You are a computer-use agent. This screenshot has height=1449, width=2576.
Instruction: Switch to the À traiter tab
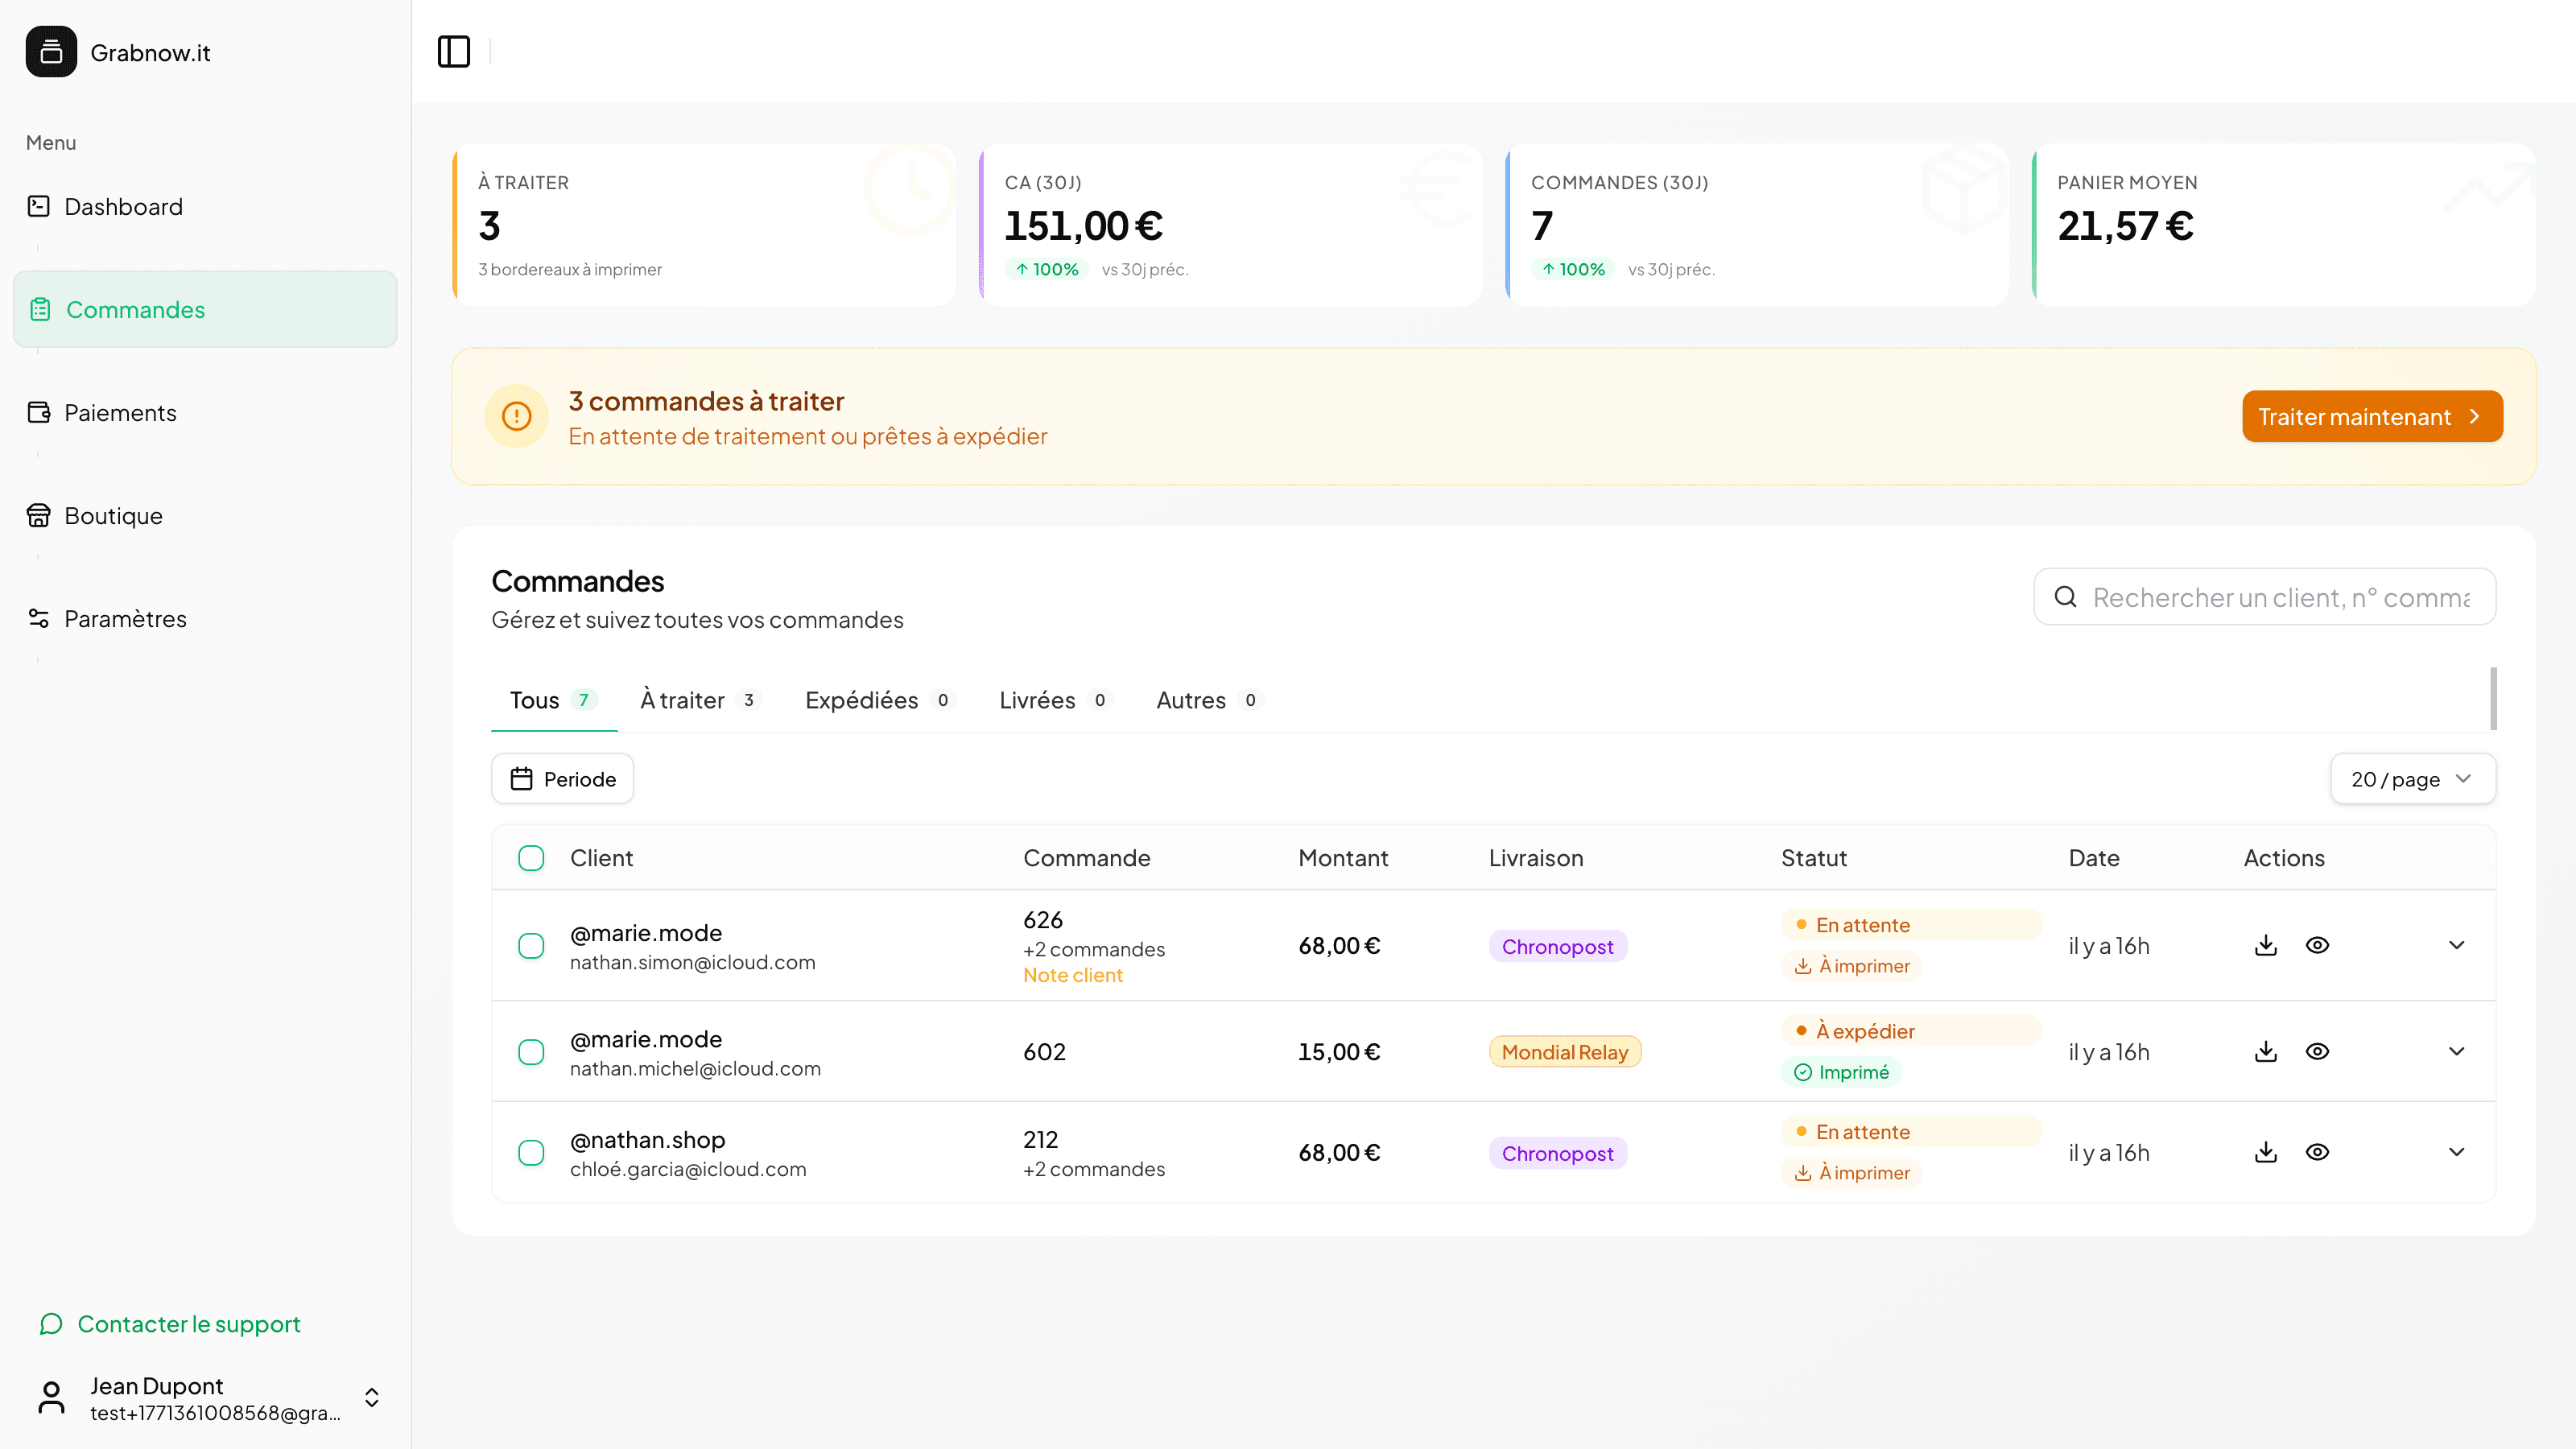(x=683, y=700)
